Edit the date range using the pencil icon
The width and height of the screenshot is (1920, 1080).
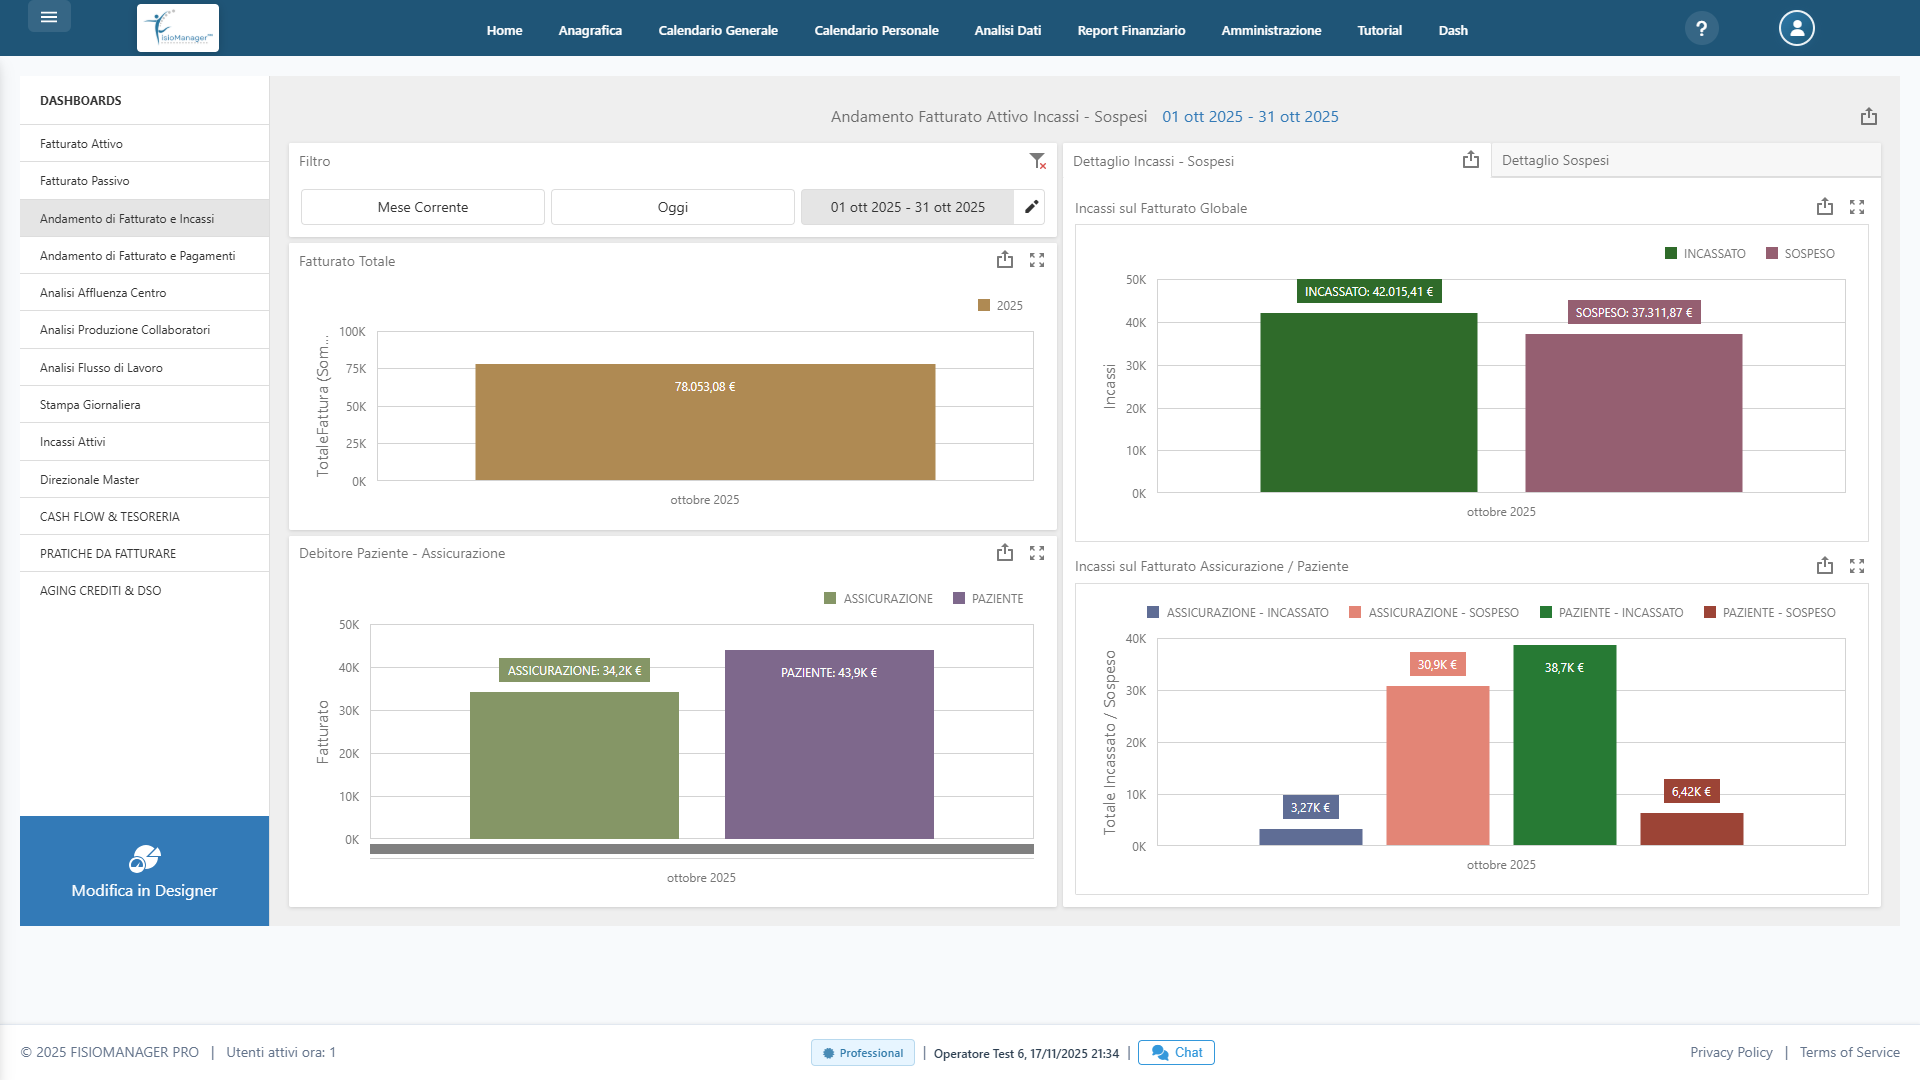pyautogui.click(x=1031, y=207)
